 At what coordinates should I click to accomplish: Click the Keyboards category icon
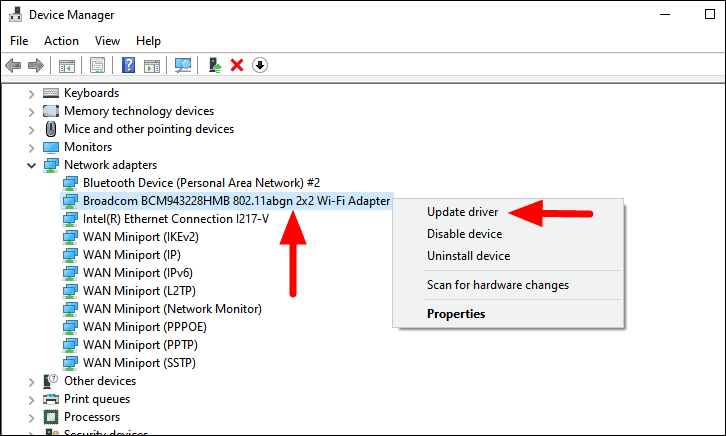pos(51,93)
